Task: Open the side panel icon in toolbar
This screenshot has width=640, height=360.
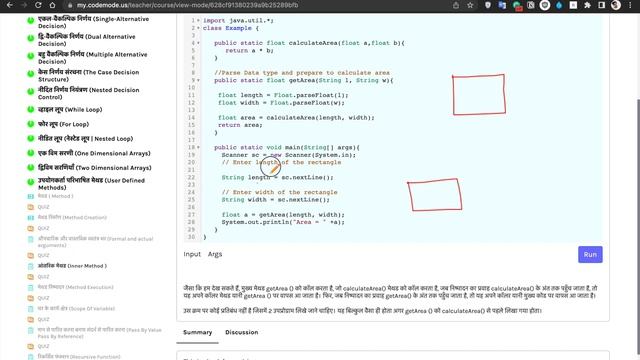Action: pos(601,5)
